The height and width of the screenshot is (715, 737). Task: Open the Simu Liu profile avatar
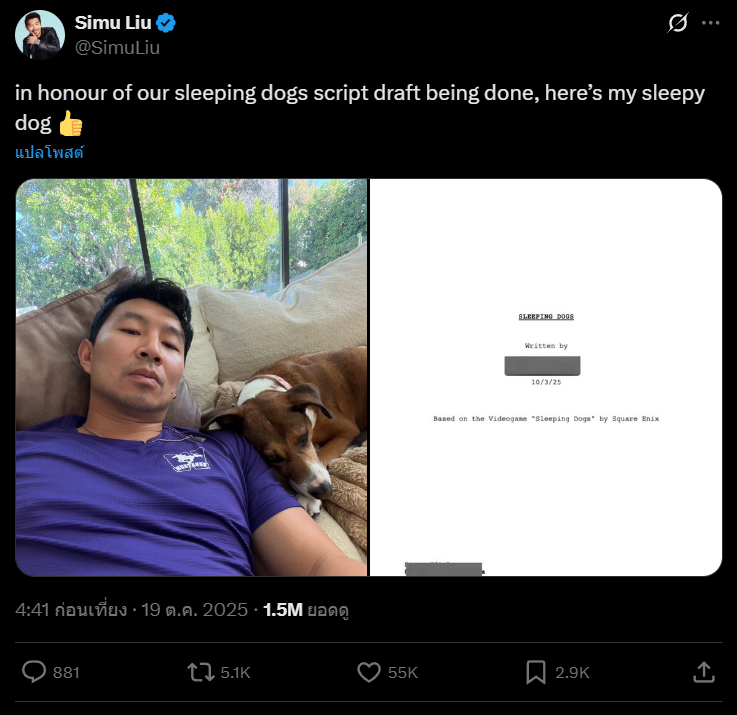(x=40, y=35)
